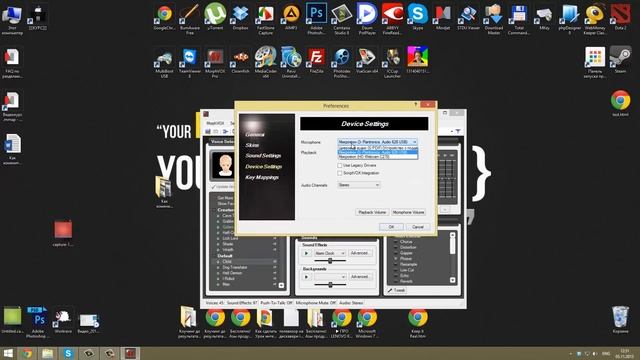Screen dimensions: 640x360
Task: Launch FastStone Capture shortcut
Action: 265,19
